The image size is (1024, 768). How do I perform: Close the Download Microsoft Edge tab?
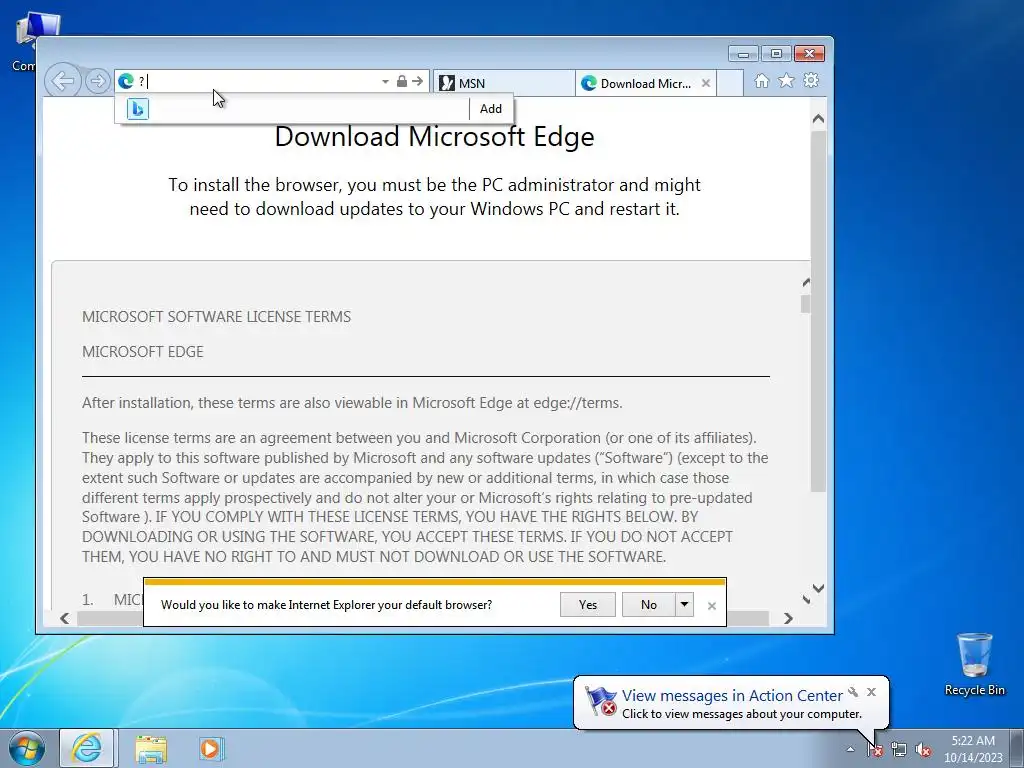[x=706, y=84]
